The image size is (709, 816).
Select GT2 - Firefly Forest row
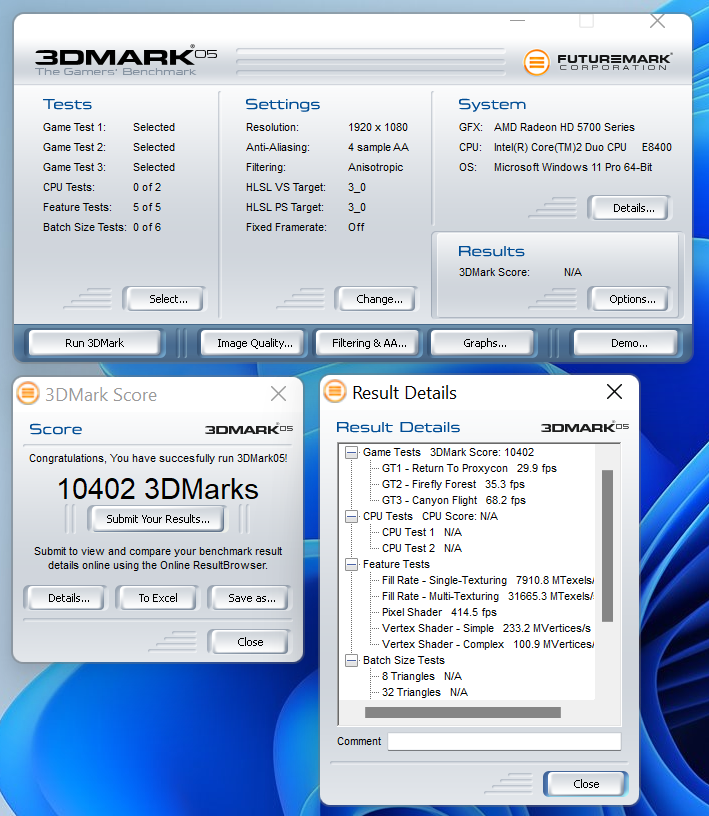(x=453, y=484)
